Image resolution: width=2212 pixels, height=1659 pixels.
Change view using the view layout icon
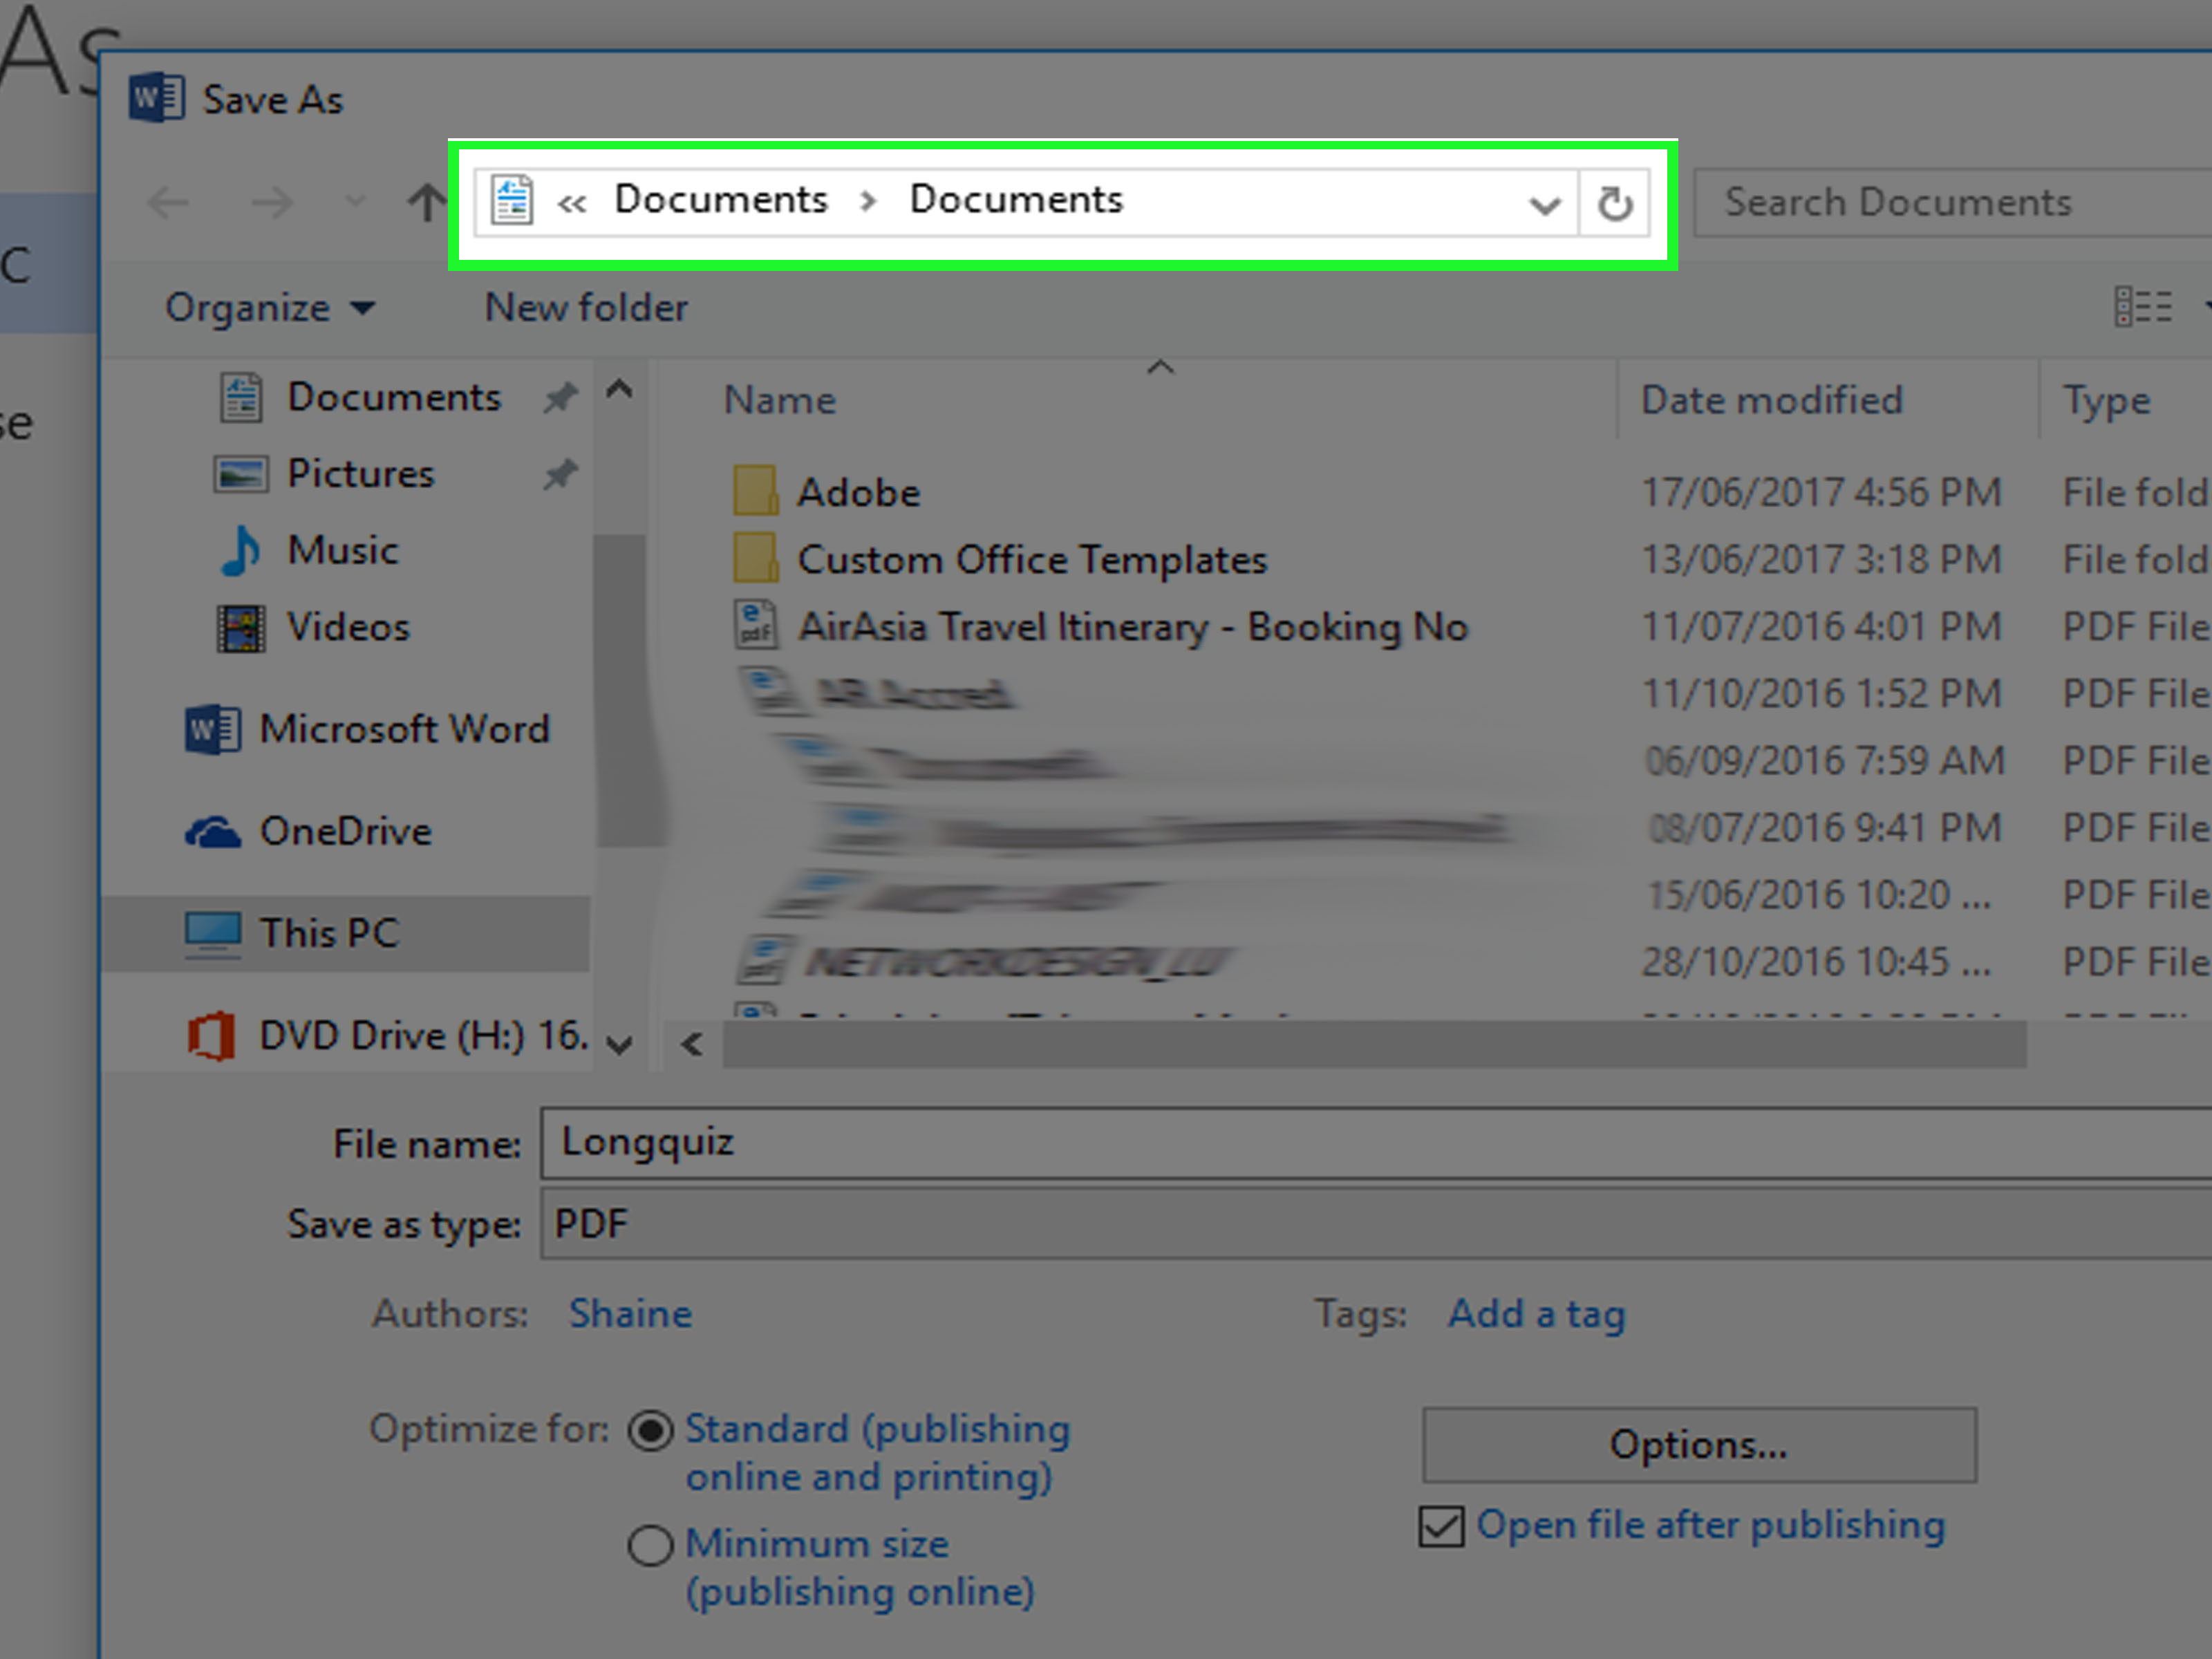point(2143,307)
